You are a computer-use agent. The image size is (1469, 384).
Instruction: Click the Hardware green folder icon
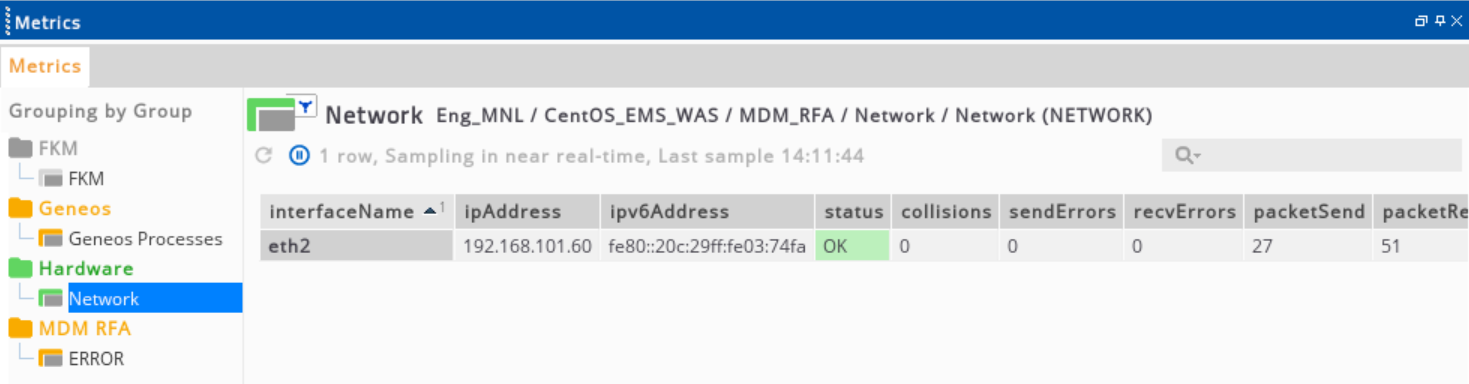21,268
